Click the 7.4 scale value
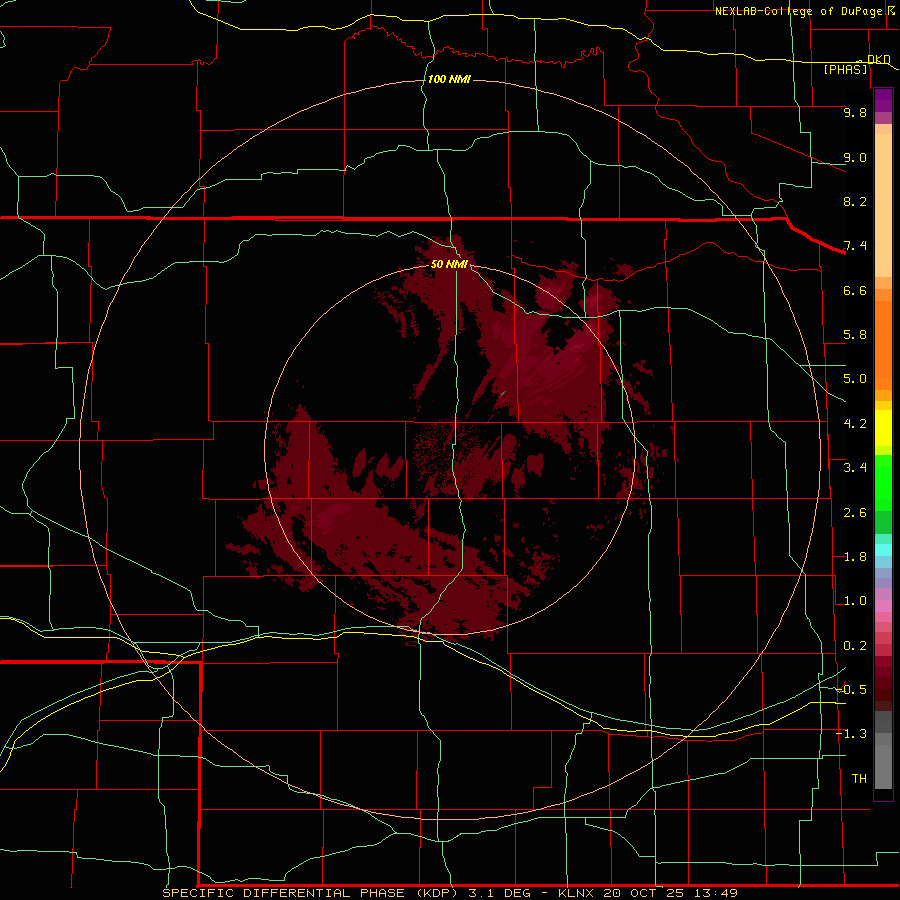 coord(855,246)
